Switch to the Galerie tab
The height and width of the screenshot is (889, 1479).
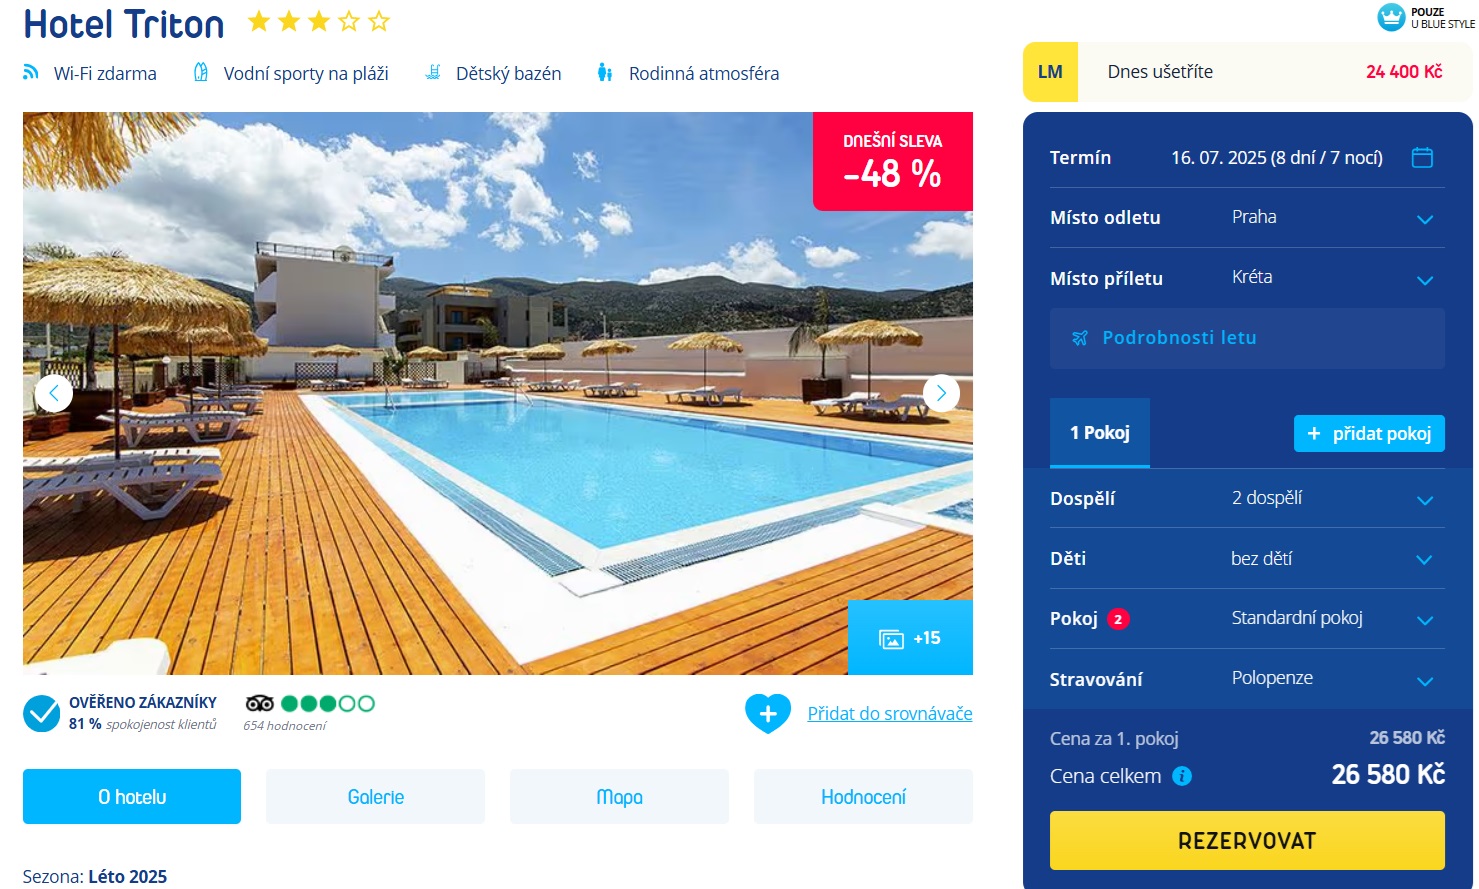(x=376, y=797)
